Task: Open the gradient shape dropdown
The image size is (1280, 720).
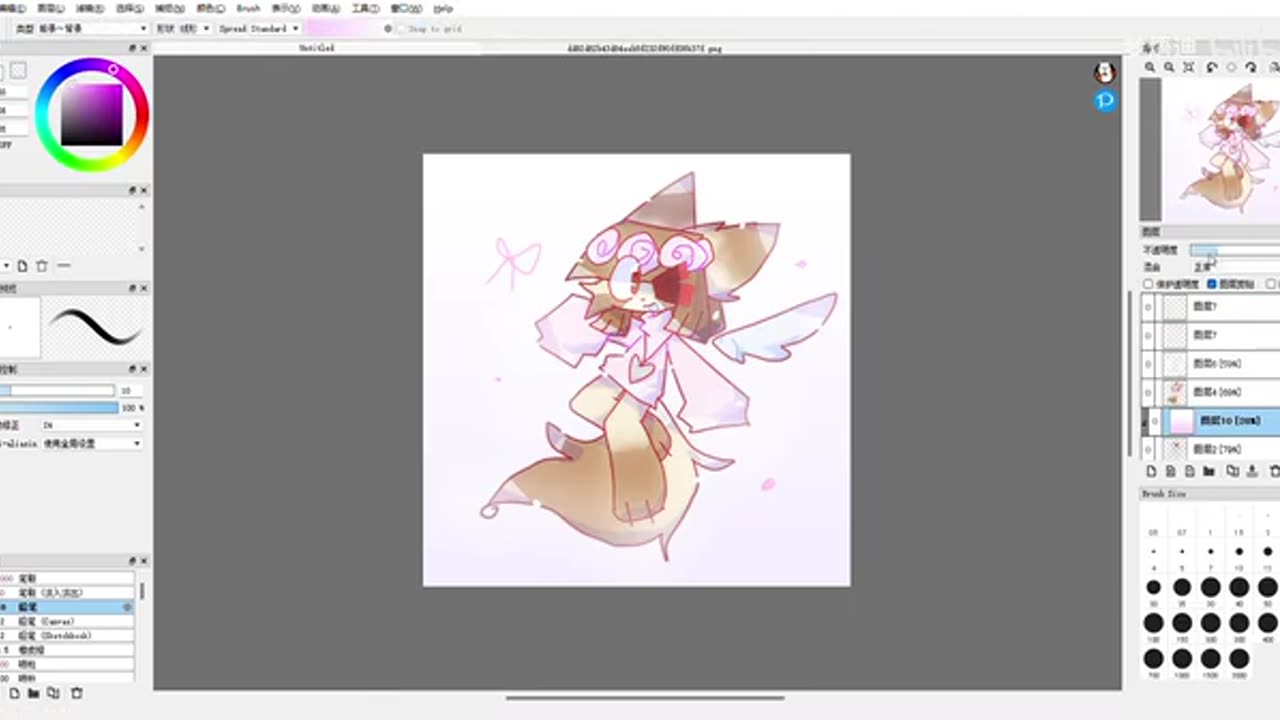Action: pyautogui.click(x=195, y=29)
